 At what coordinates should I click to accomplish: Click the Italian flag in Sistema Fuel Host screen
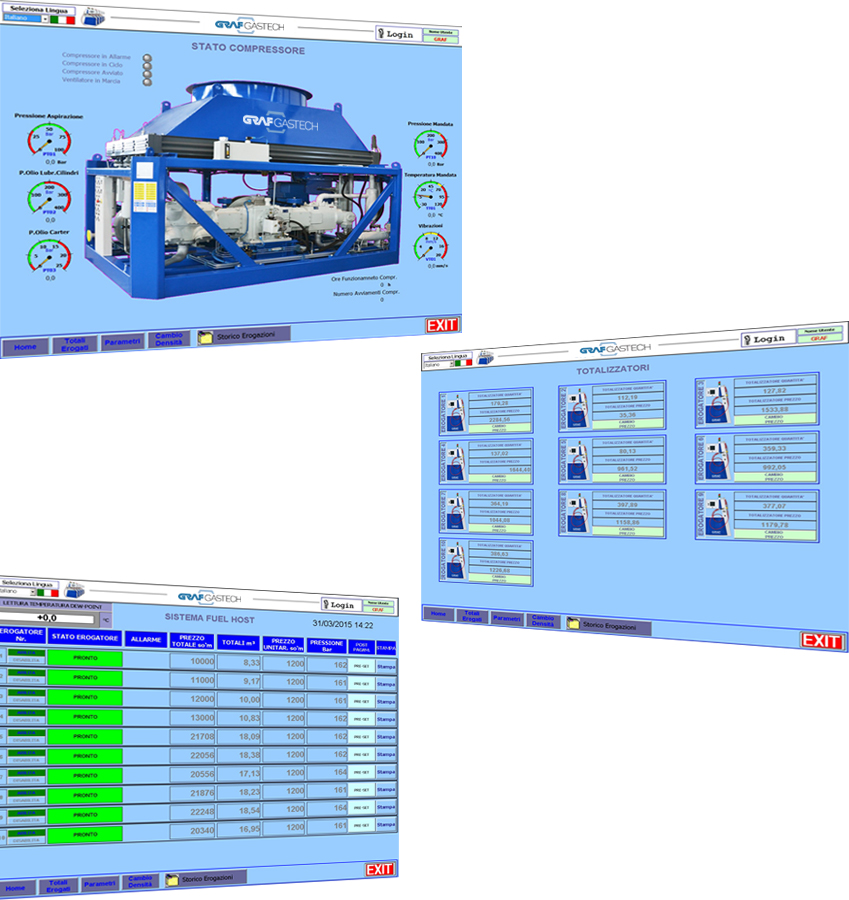point(48,592)
